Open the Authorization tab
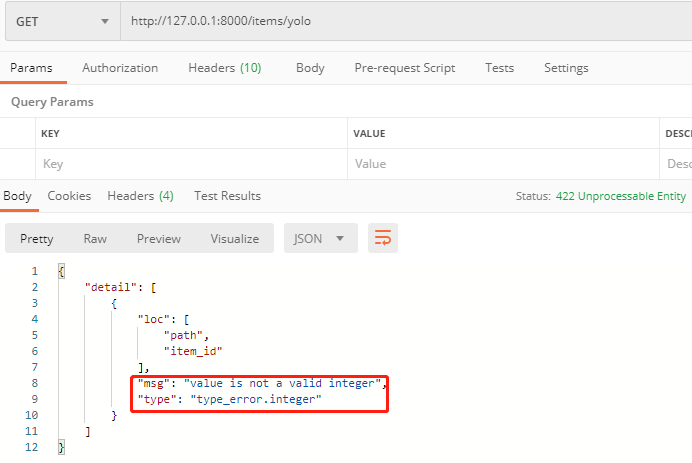This screenshot has height=463, width=692. pyautogui.click(x=120, y=68)
